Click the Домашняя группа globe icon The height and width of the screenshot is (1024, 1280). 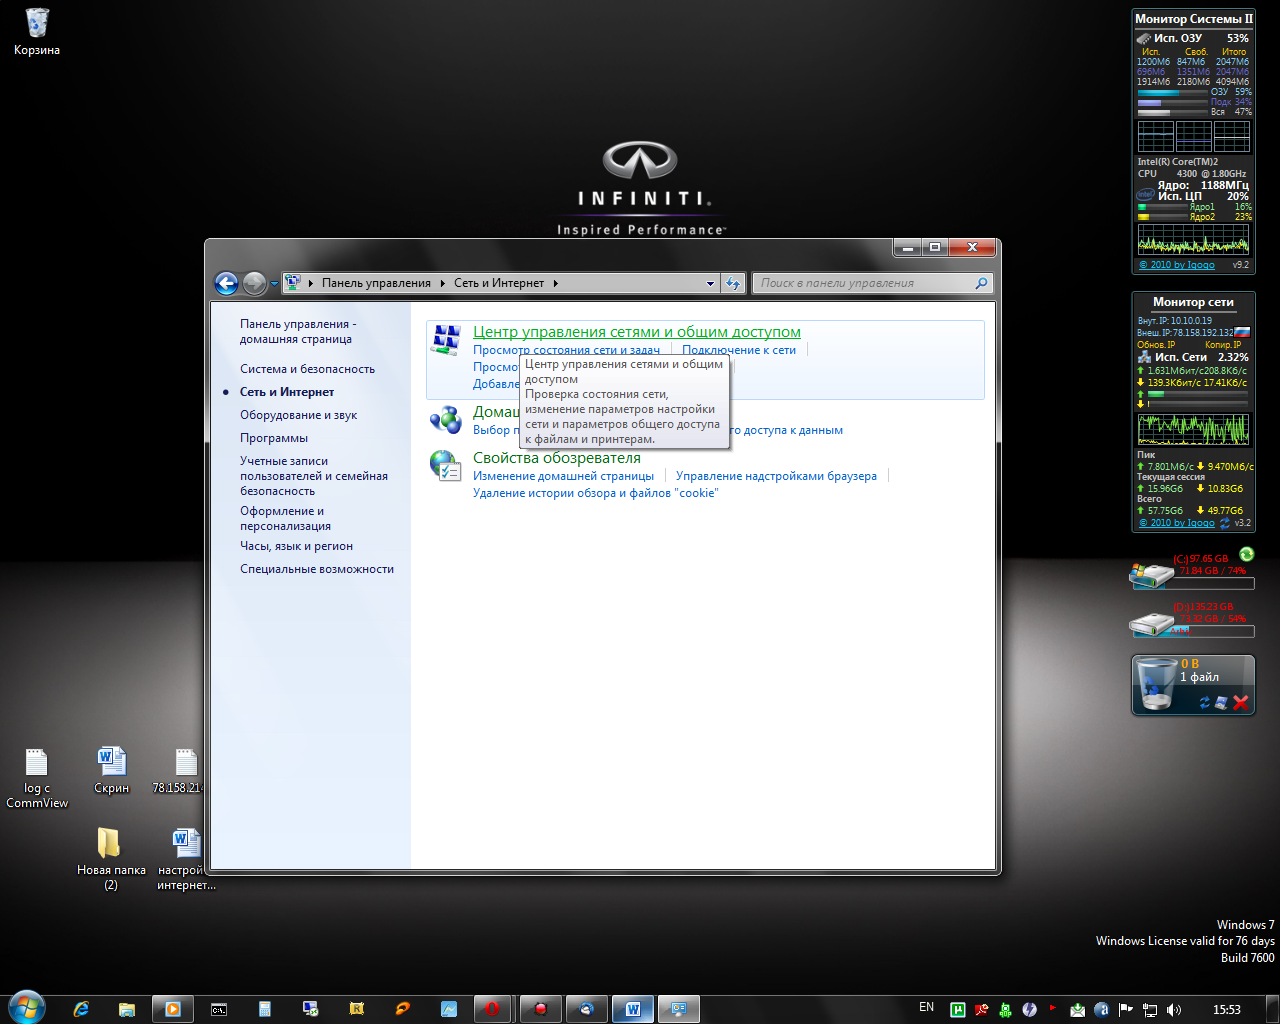click(x=446, y=418)
